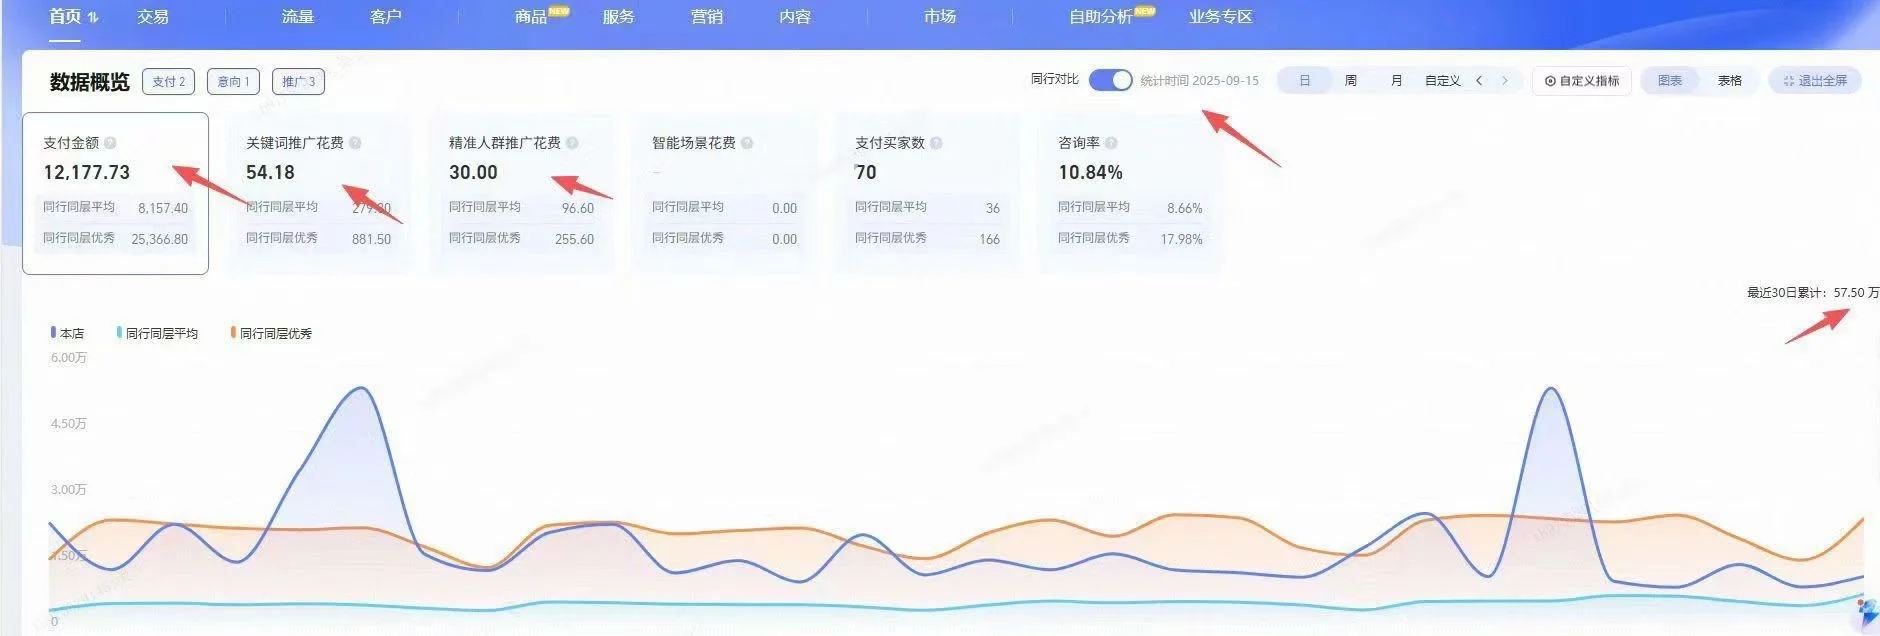Click help icon beside 智能场景花费
Screen dimensions: 1880x636
click(x=747, y=143)
